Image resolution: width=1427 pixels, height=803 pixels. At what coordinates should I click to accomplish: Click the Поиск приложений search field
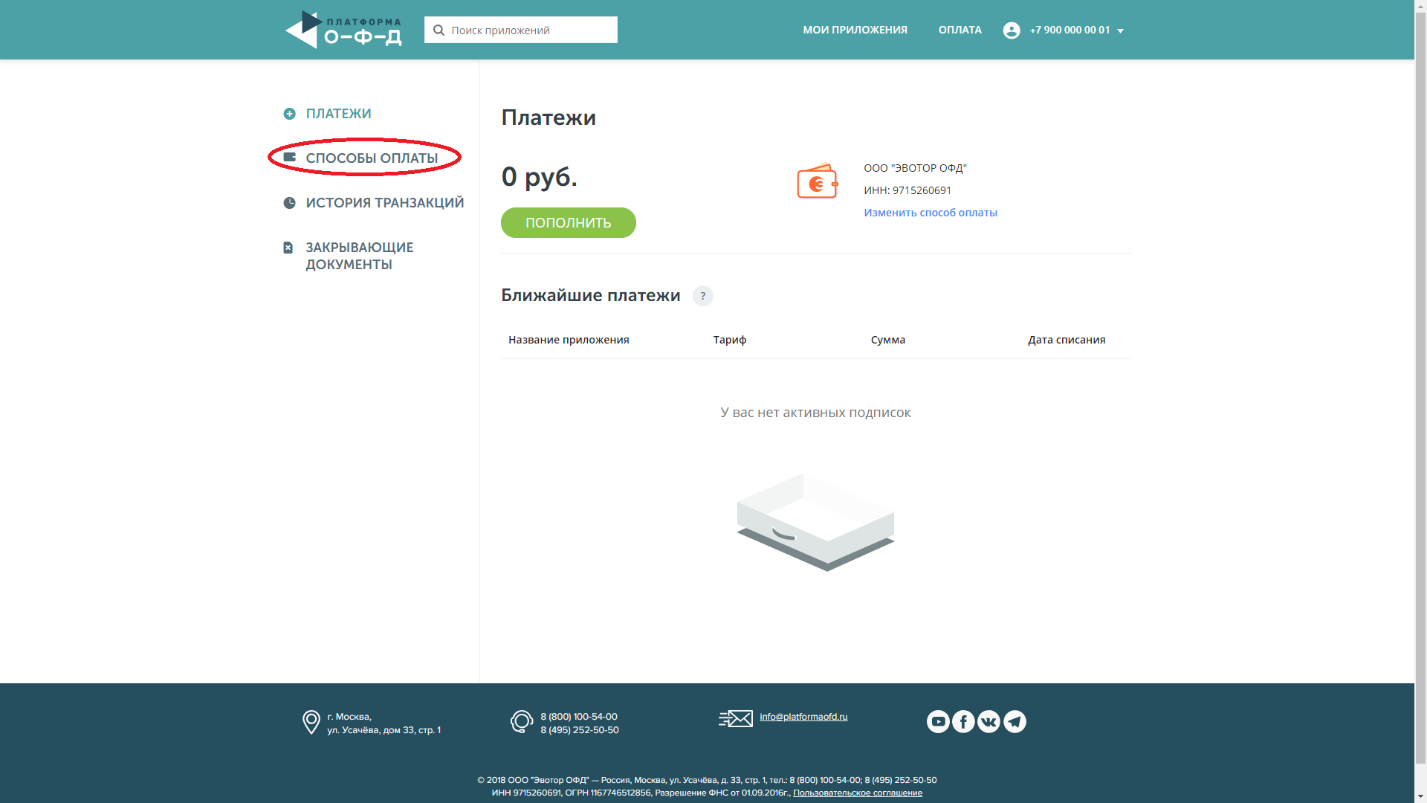pyautogui.click(x=521, y=30)
